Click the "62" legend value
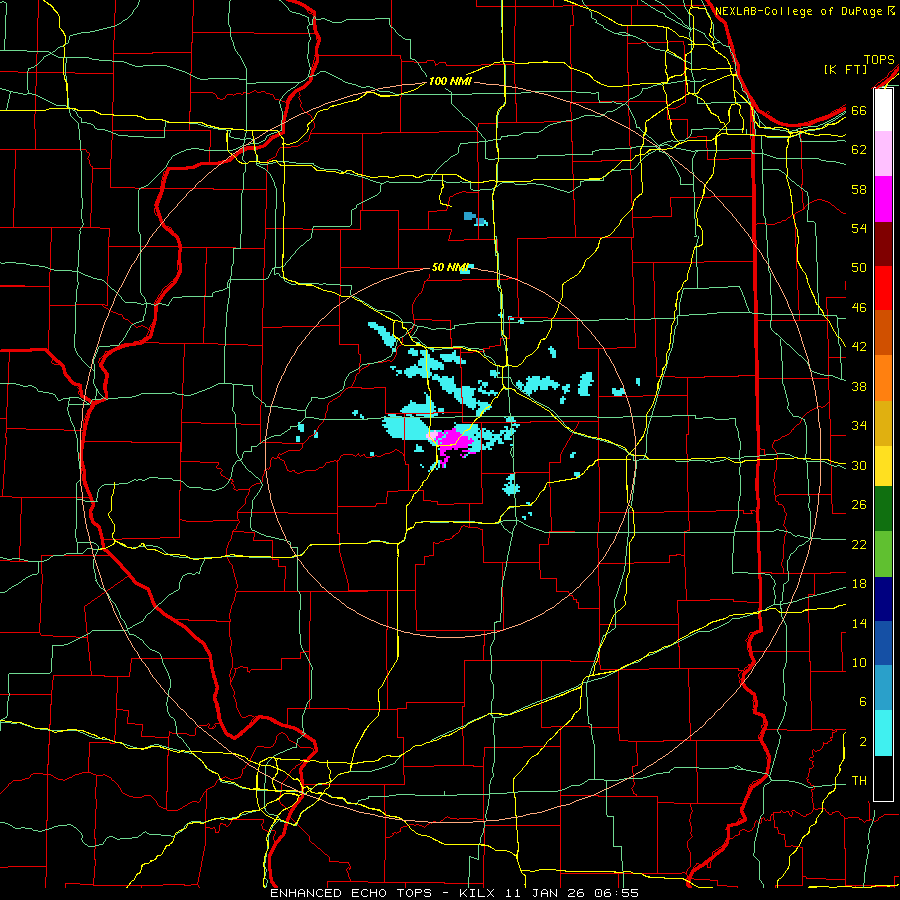900x900 pixels. coord(859,150)
